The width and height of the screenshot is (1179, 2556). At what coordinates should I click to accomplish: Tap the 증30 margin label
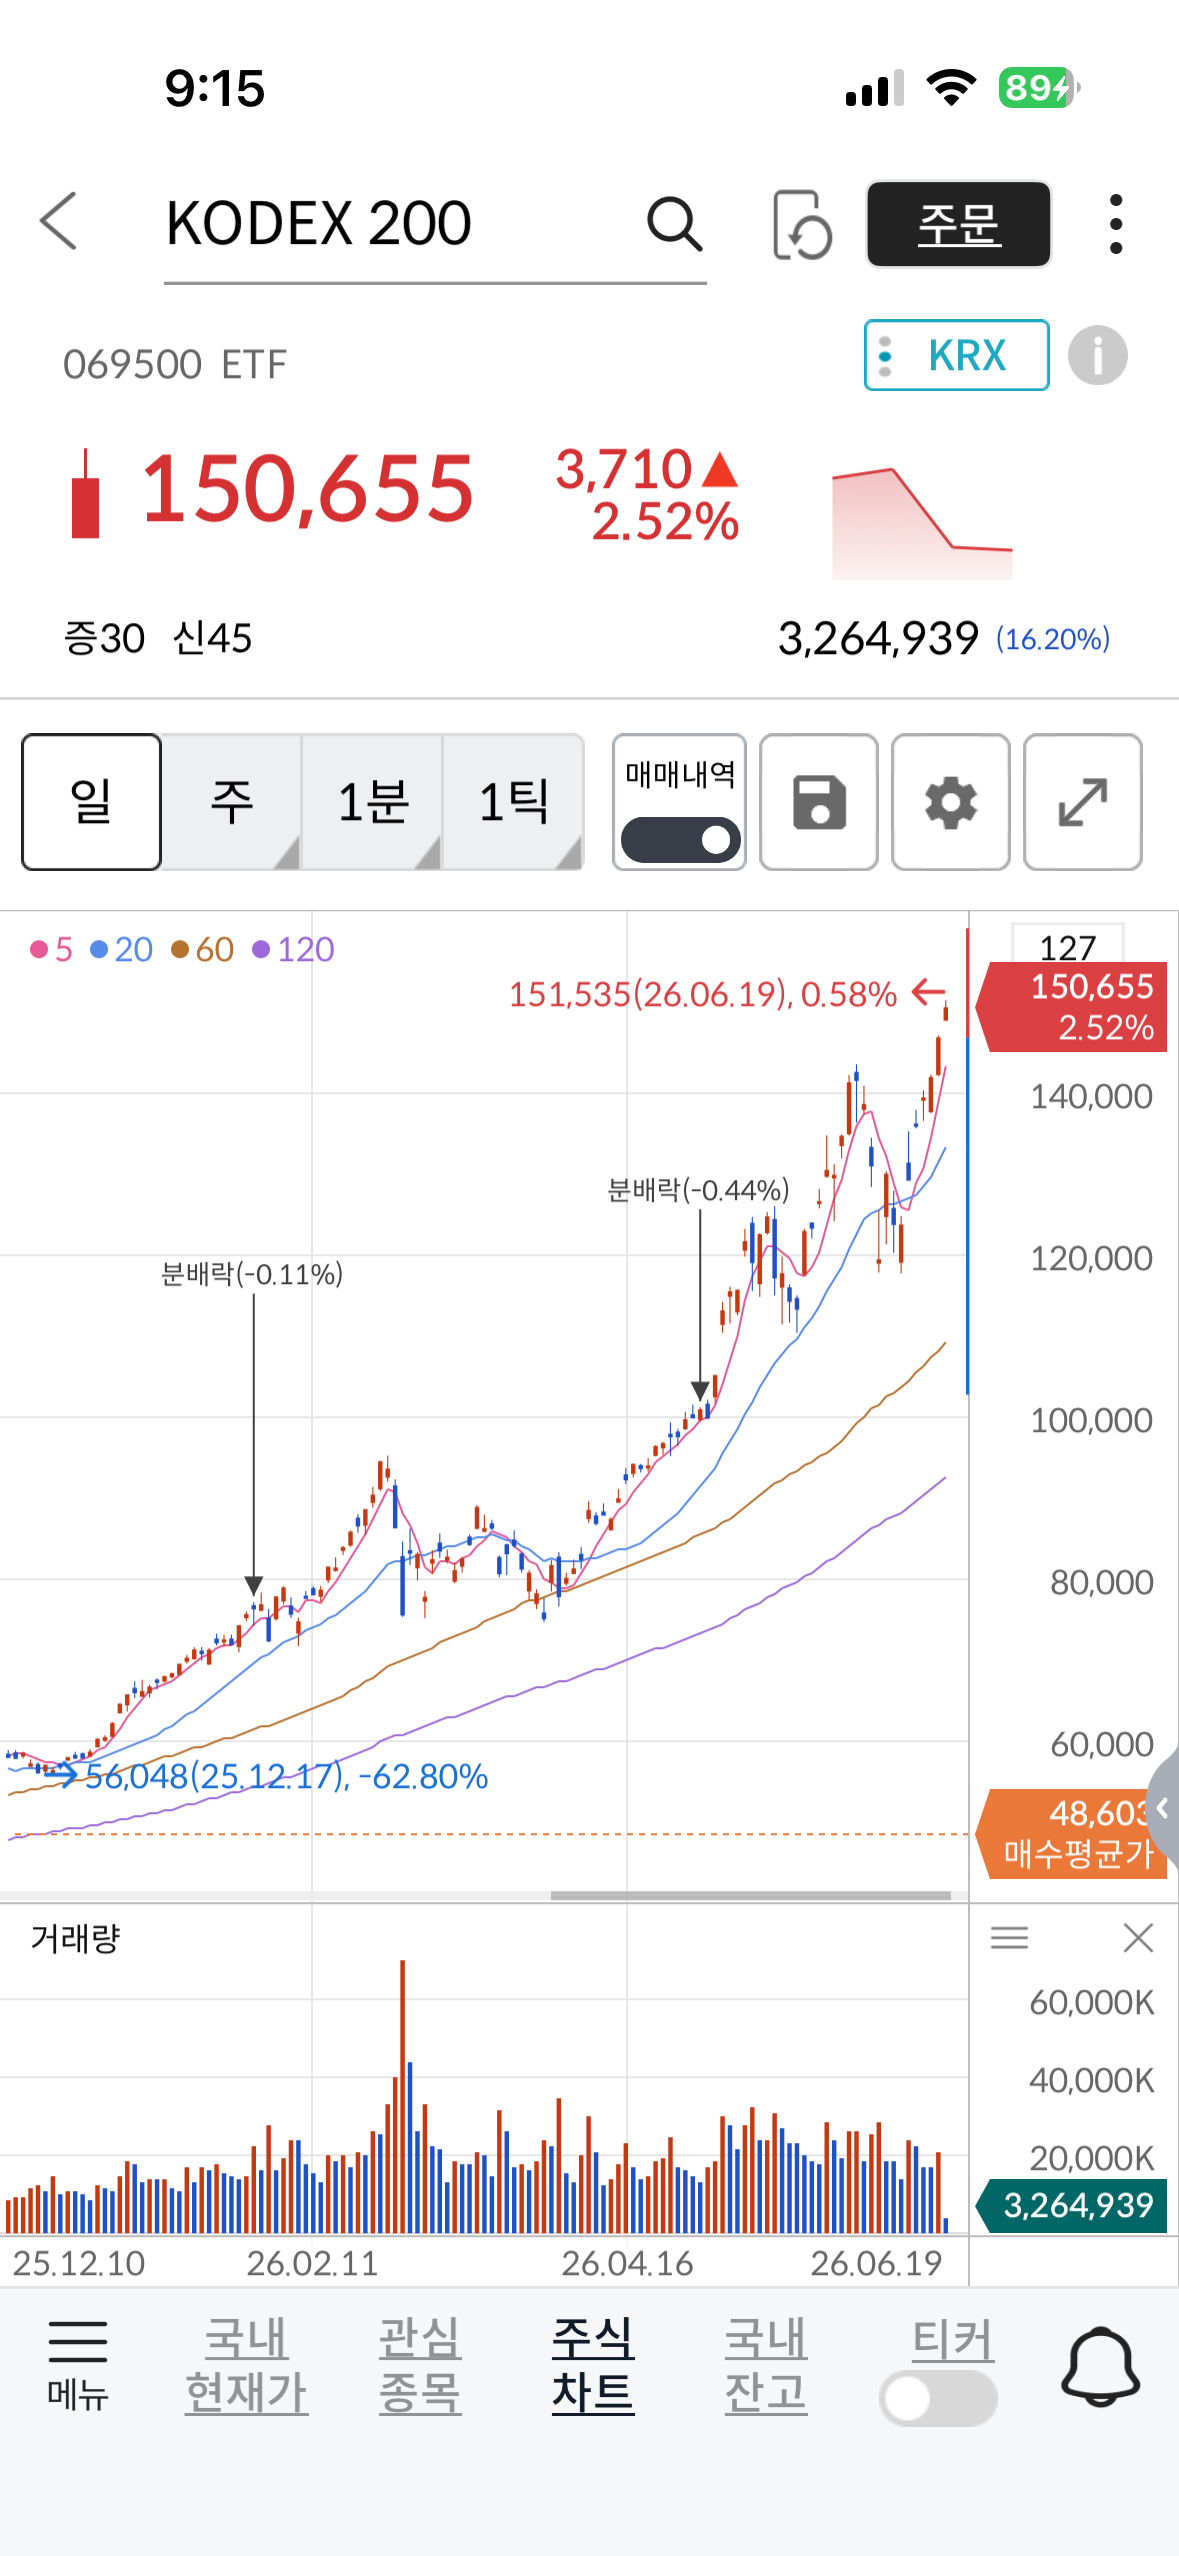pos(104,638)
